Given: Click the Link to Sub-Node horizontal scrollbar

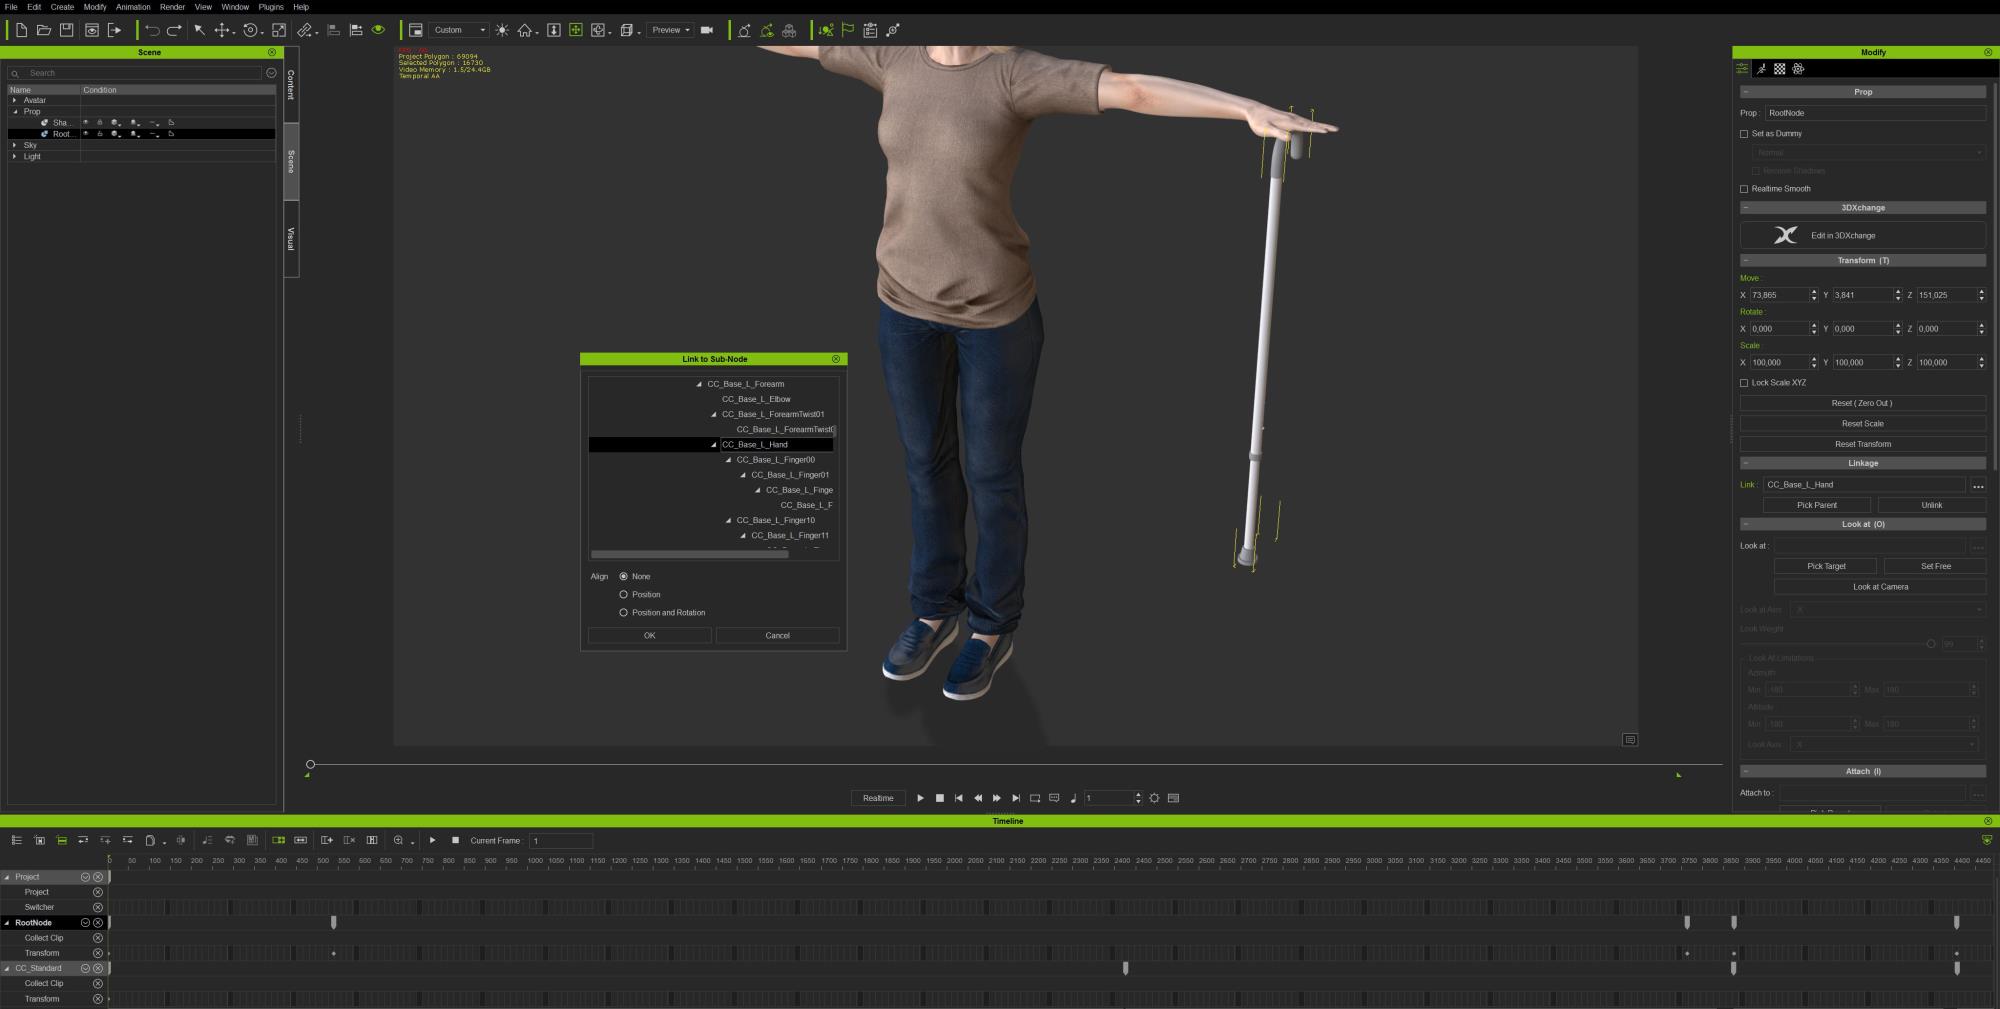Looking at the screenshot, I should click(x=689, y=554).
